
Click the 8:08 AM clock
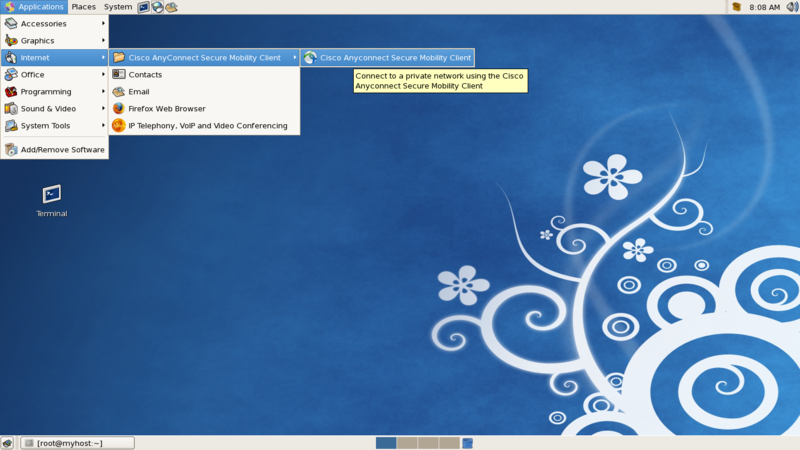[764, 7]
